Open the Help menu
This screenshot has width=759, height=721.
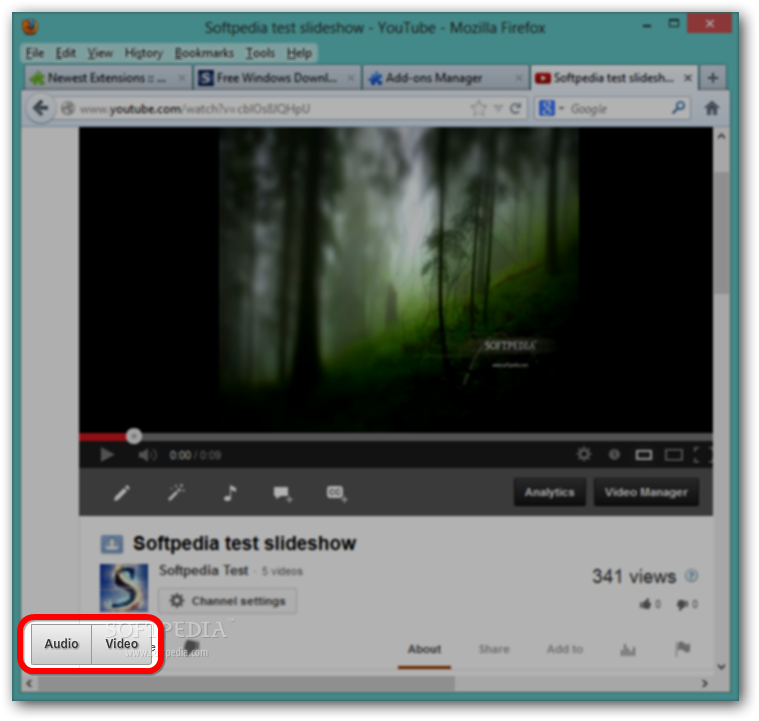pos(299,53)
